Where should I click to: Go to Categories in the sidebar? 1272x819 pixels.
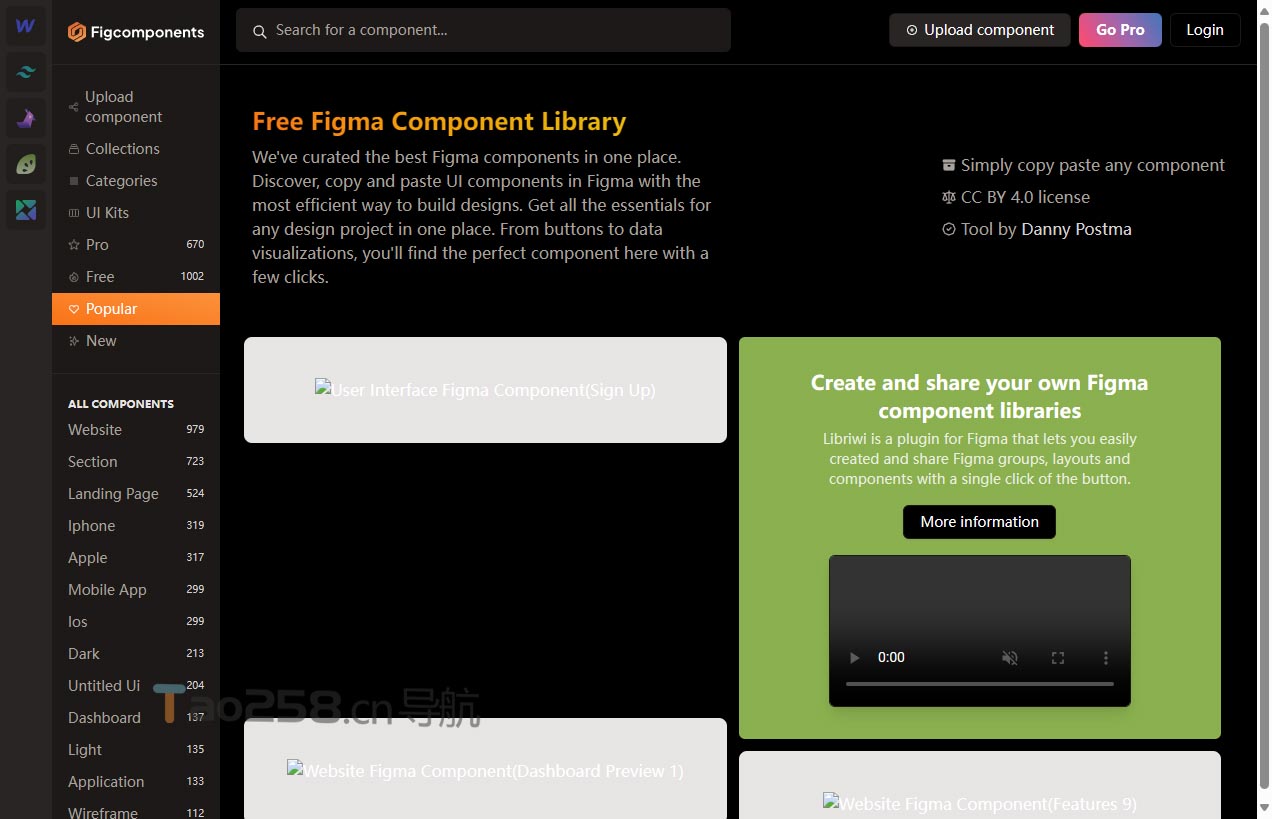(x=136, y=181)
